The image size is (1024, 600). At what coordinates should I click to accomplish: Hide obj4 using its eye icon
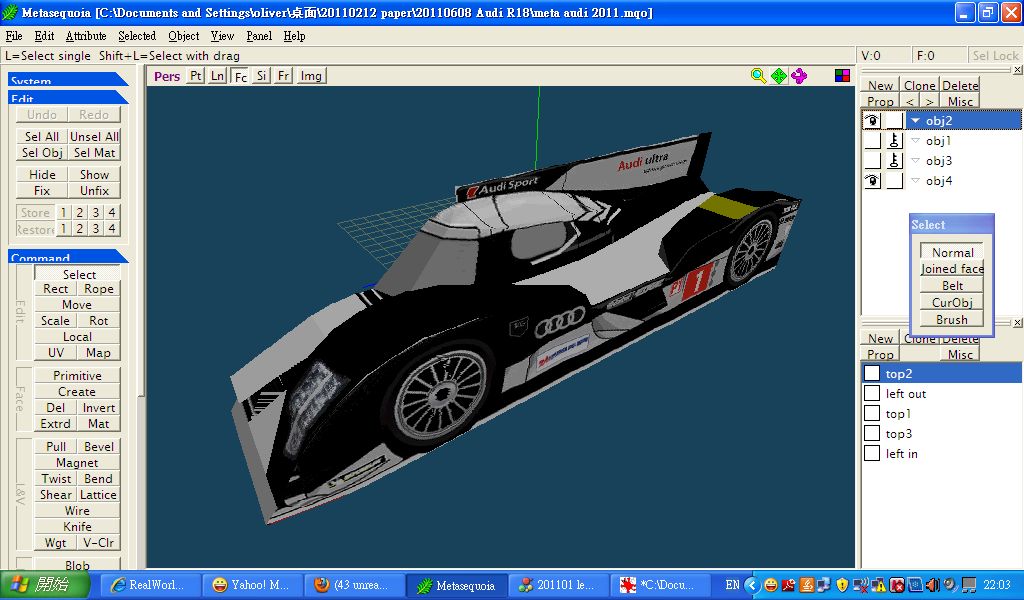pyautogui.click(x=872, y=181)
